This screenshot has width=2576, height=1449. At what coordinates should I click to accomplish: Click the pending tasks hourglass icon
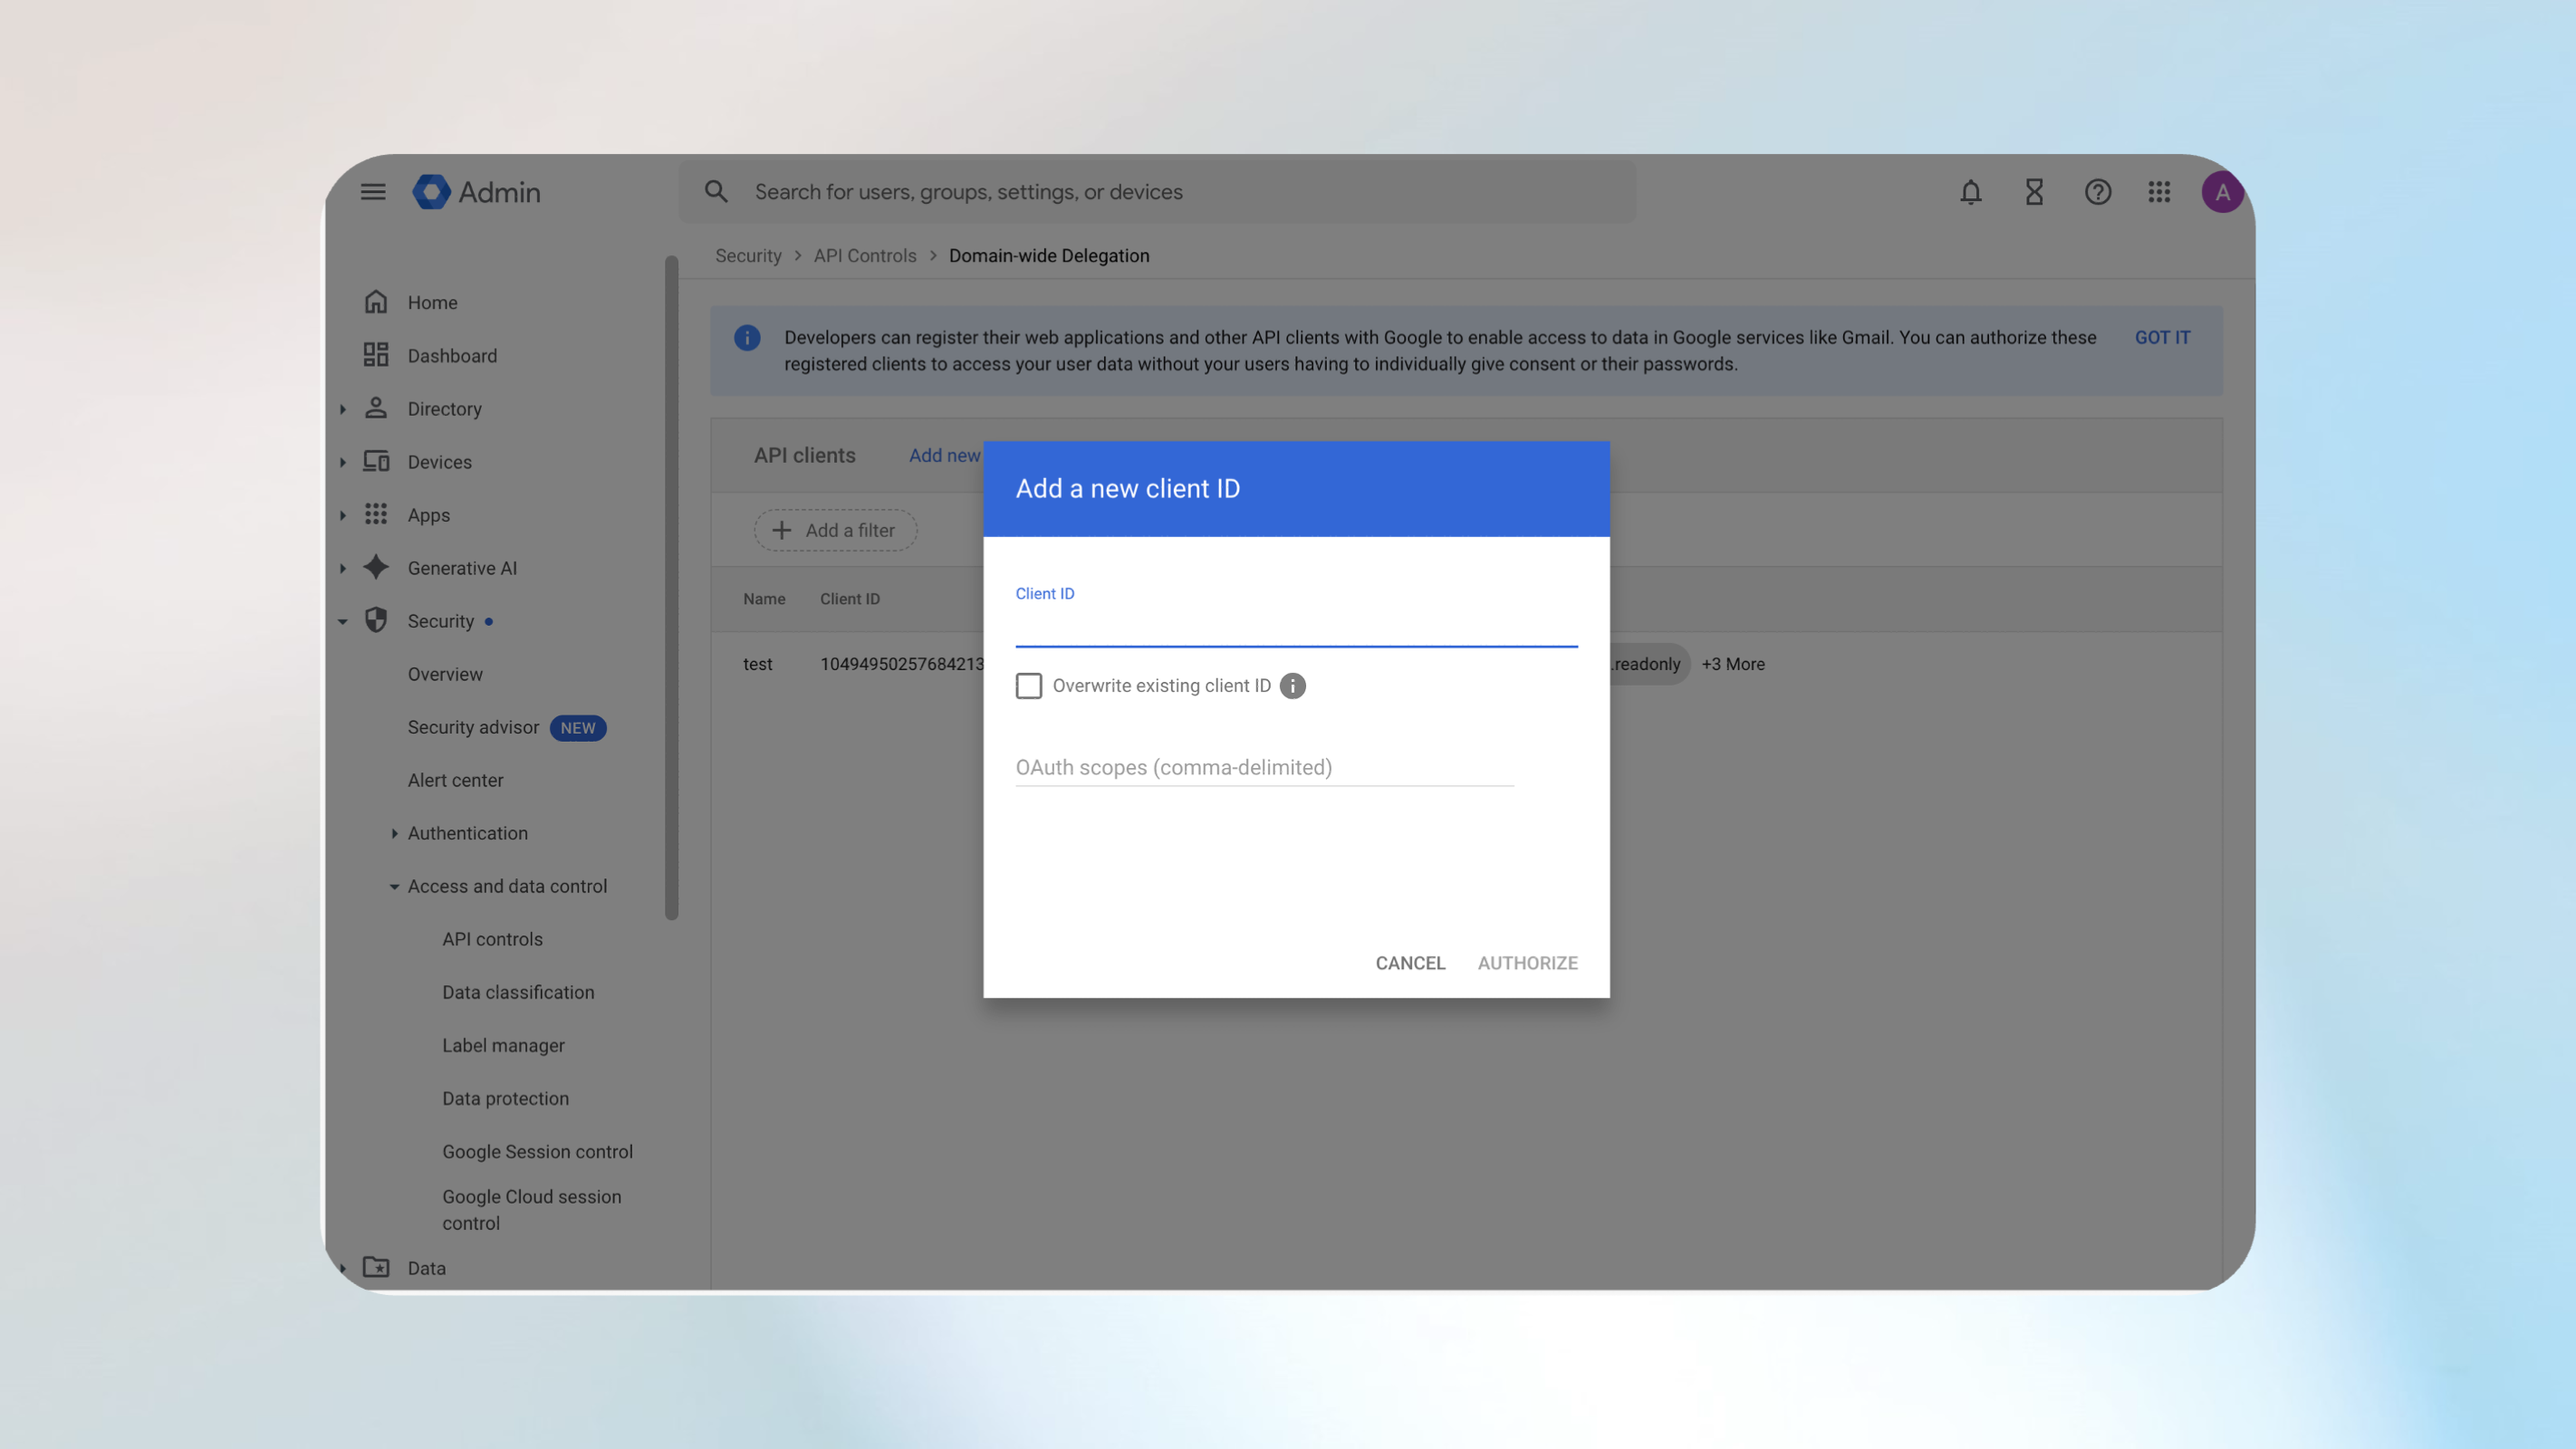tap(2033, 192)
